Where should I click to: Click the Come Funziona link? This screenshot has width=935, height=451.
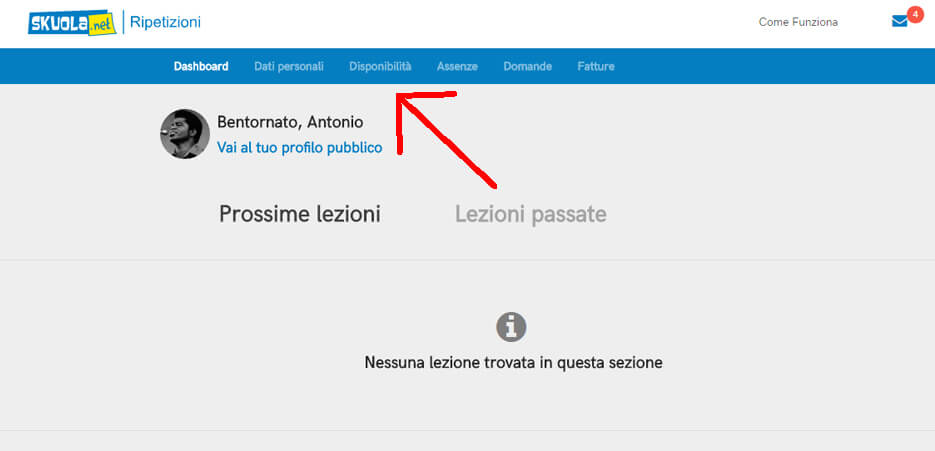pos(798,22)
